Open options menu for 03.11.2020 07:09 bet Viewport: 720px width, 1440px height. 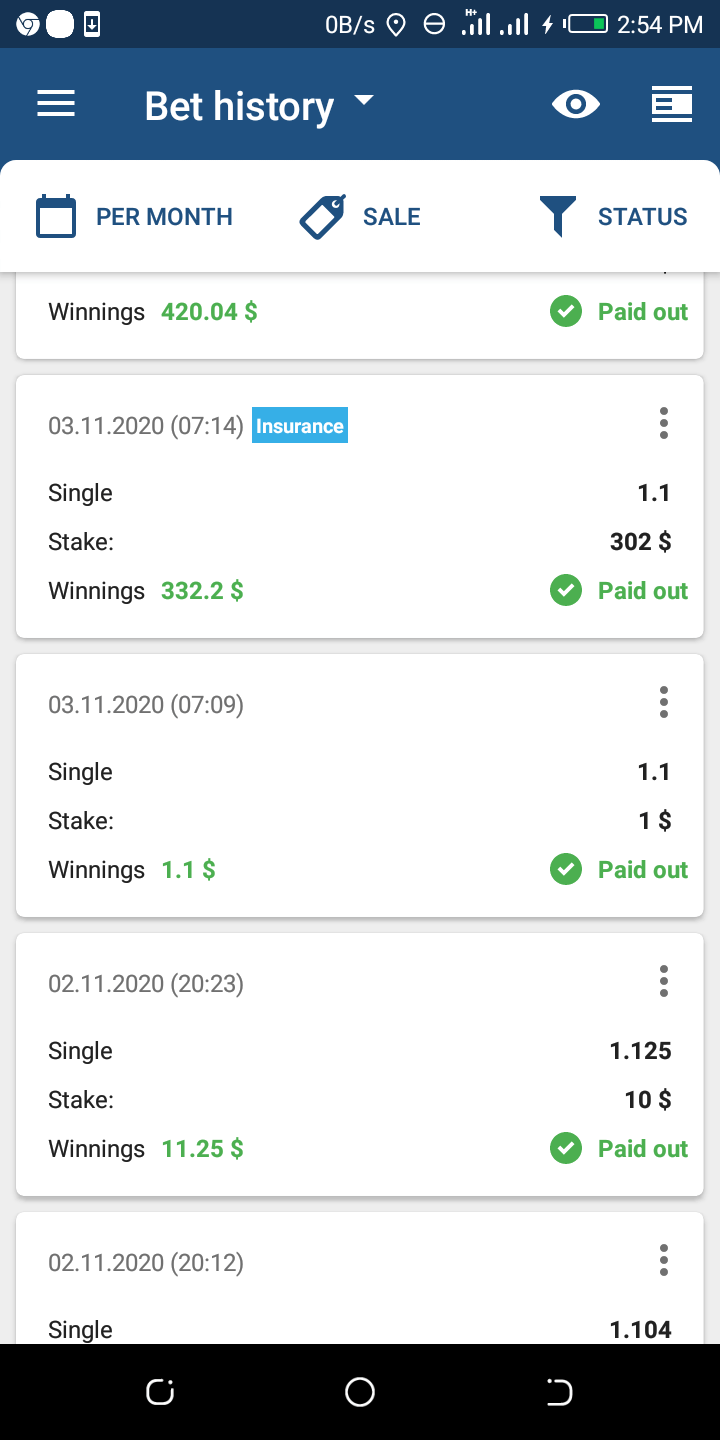(x=663, y=703)
